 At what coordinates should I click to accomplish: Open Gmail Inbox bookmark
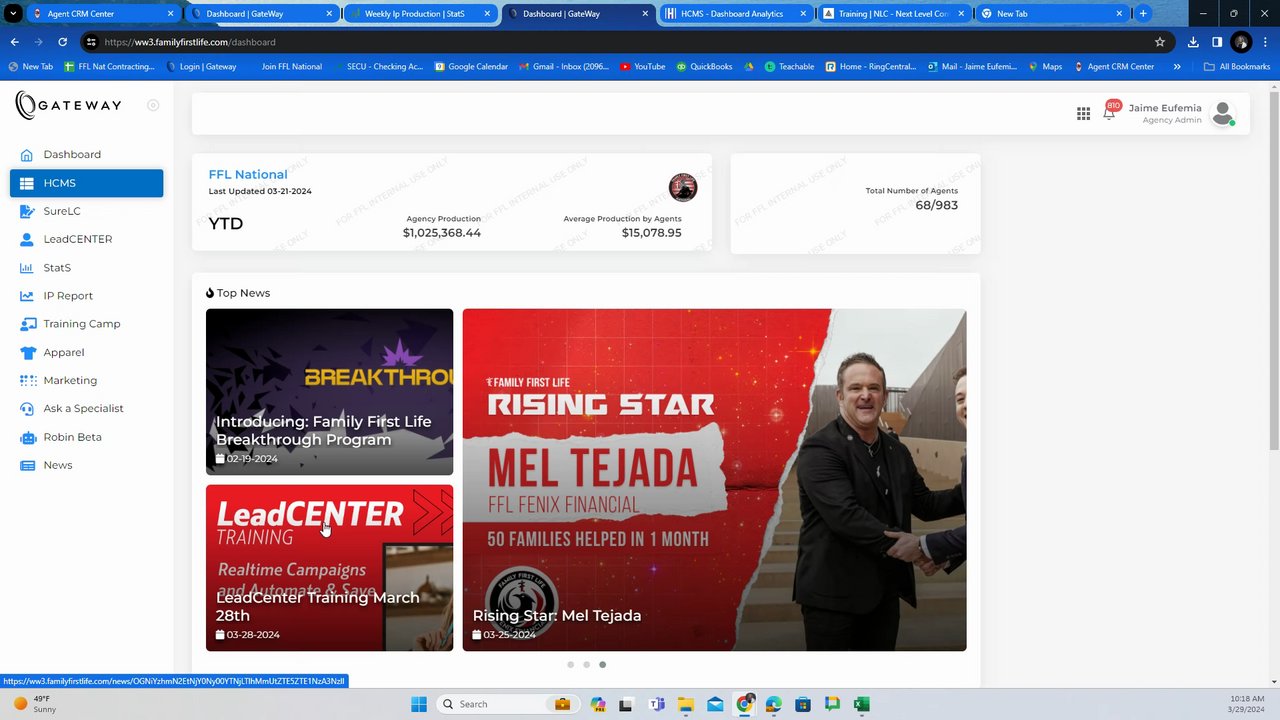click(564, 67)
